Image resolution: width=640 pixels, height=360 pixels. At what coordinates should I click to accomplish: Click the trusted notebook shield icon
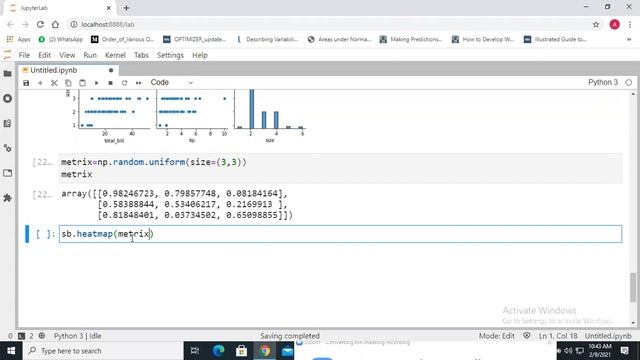527,336
